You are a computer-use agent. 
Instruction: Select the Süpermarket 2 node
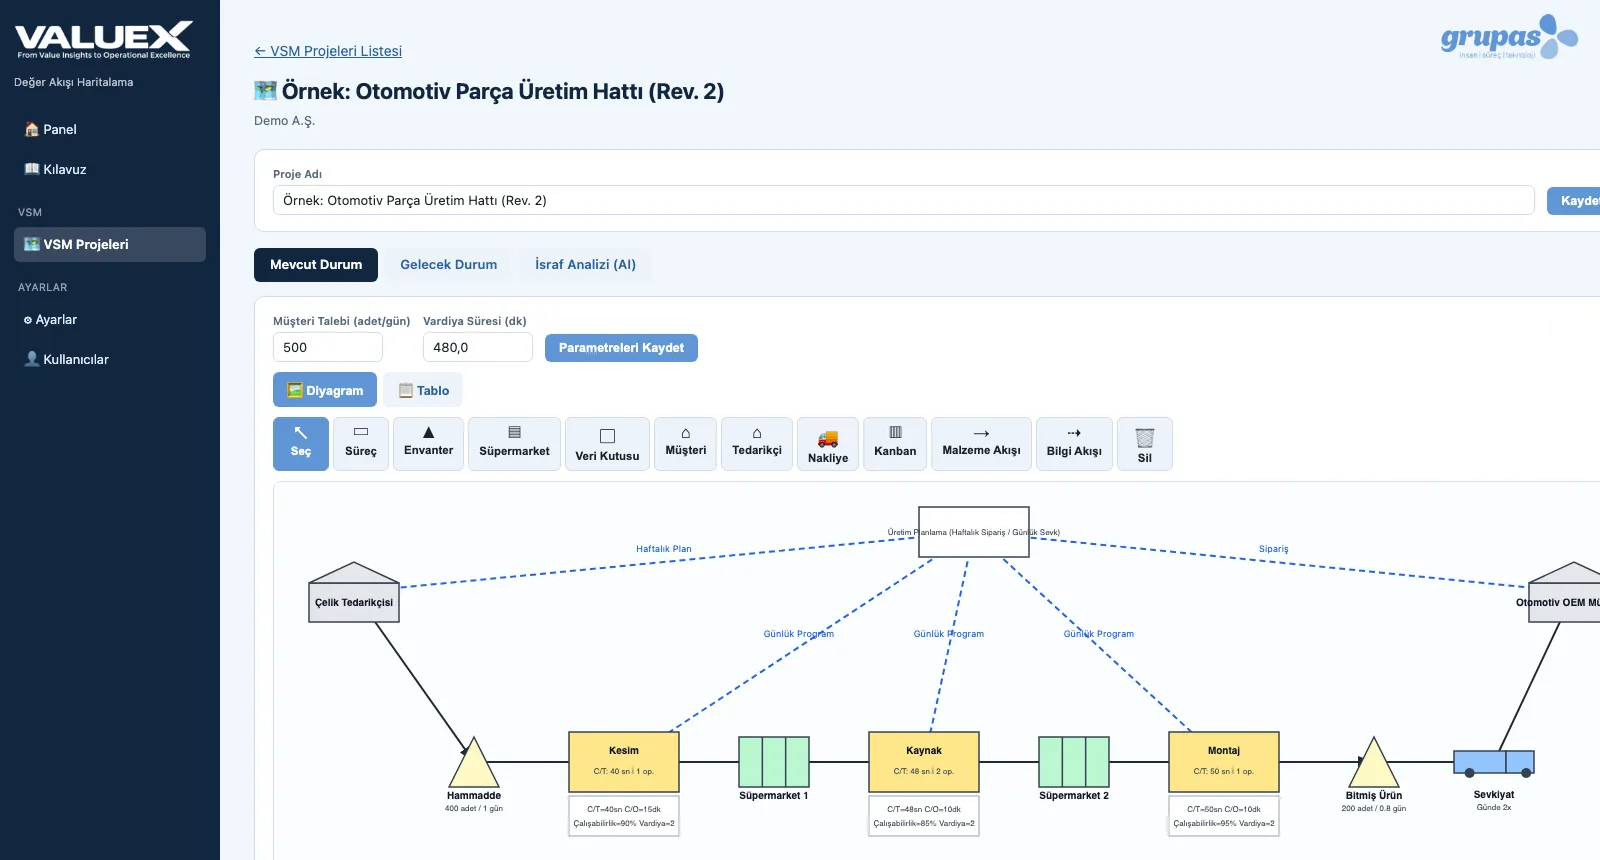(x=1074, y=762)
